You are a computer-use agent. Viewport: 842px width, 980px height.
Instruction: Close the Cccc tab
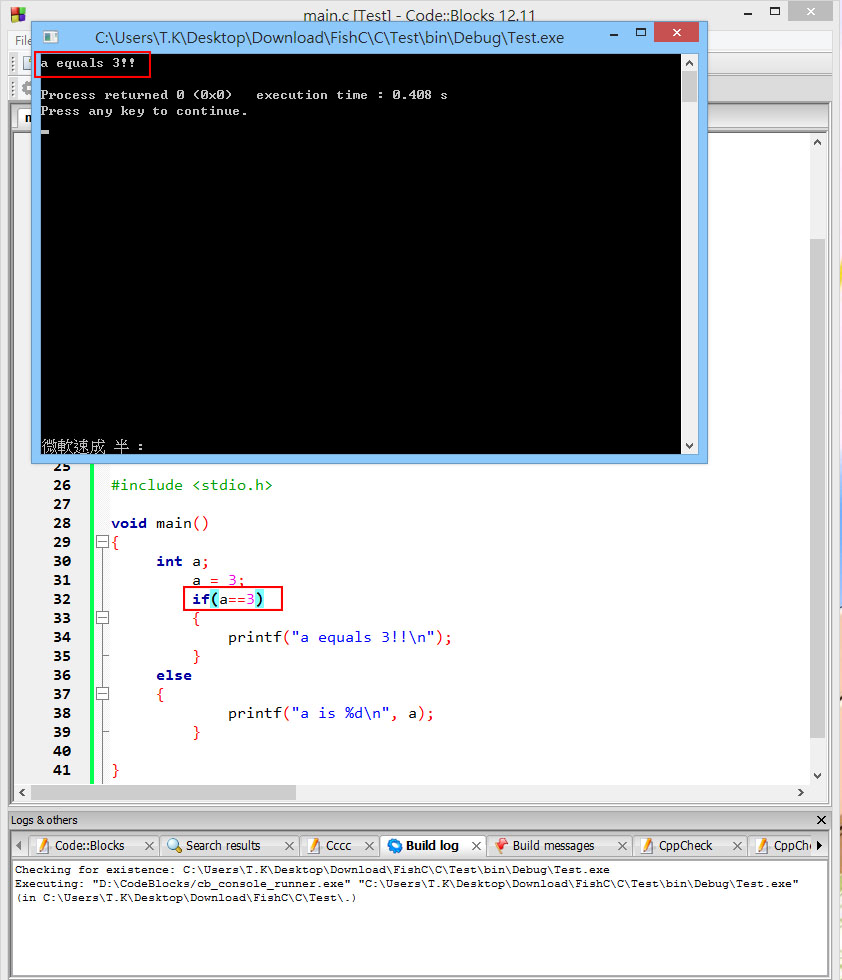coord(369,846)
